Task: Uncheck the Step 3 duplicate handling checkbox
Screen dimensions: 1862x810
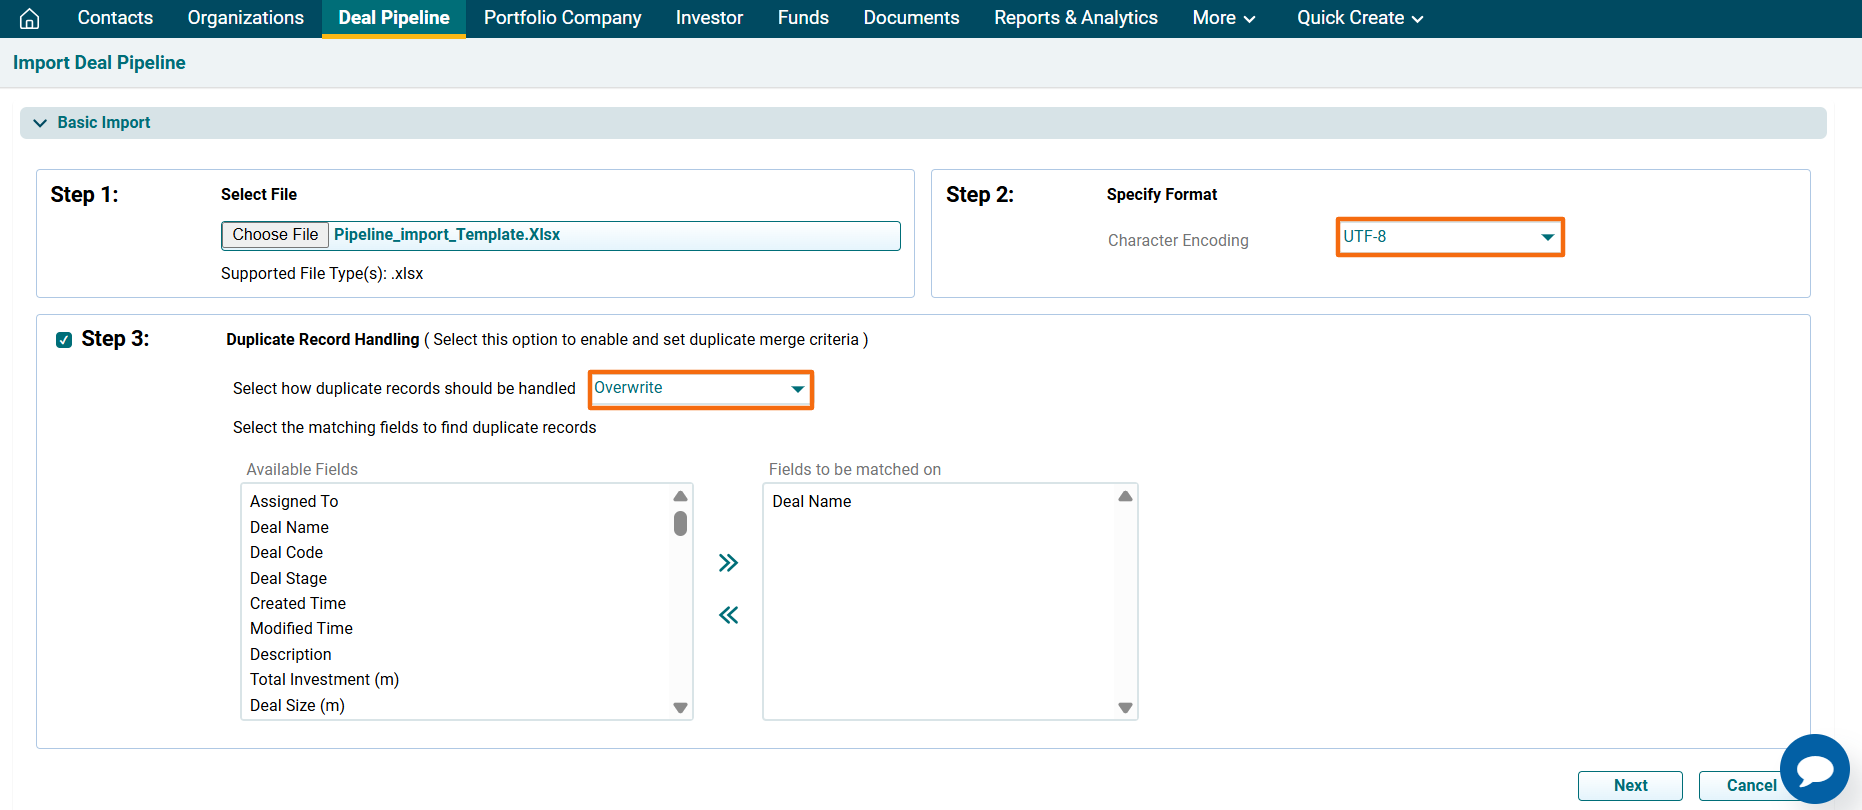Action: point(64,340)
